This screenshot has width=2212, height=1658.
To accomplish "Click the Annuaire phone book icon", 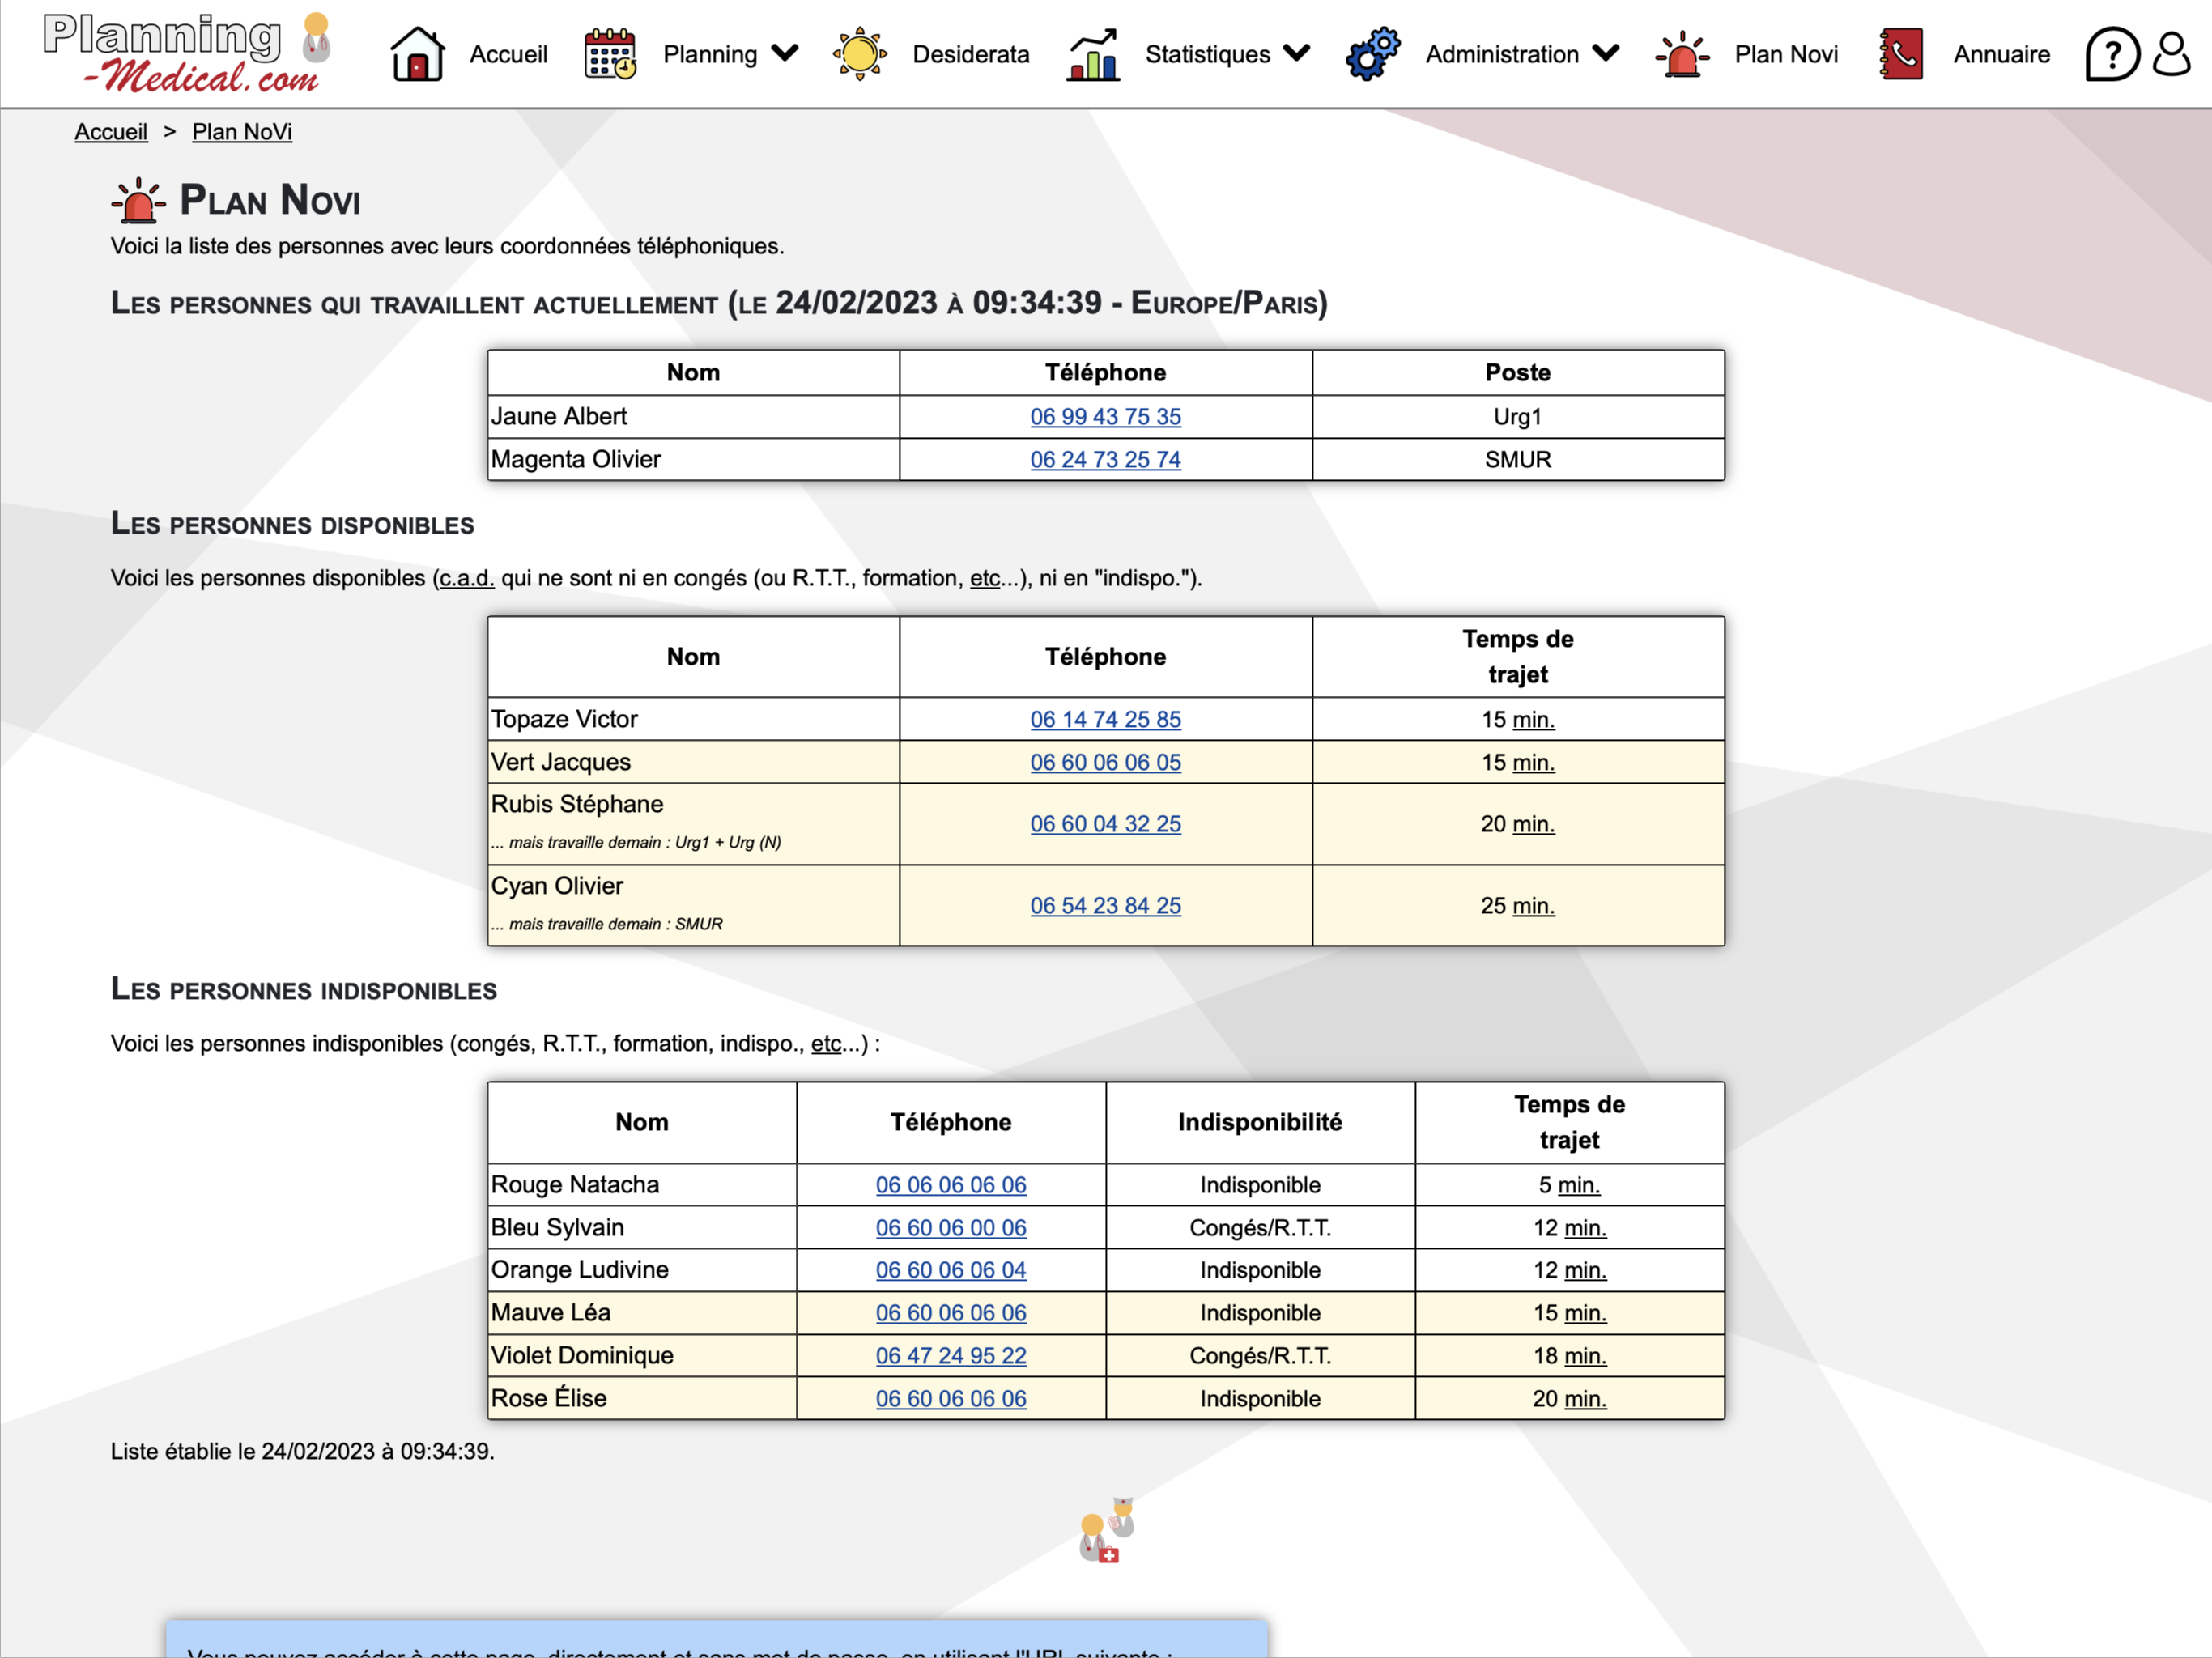I will pyautogui.click(x=1900, y=54).
